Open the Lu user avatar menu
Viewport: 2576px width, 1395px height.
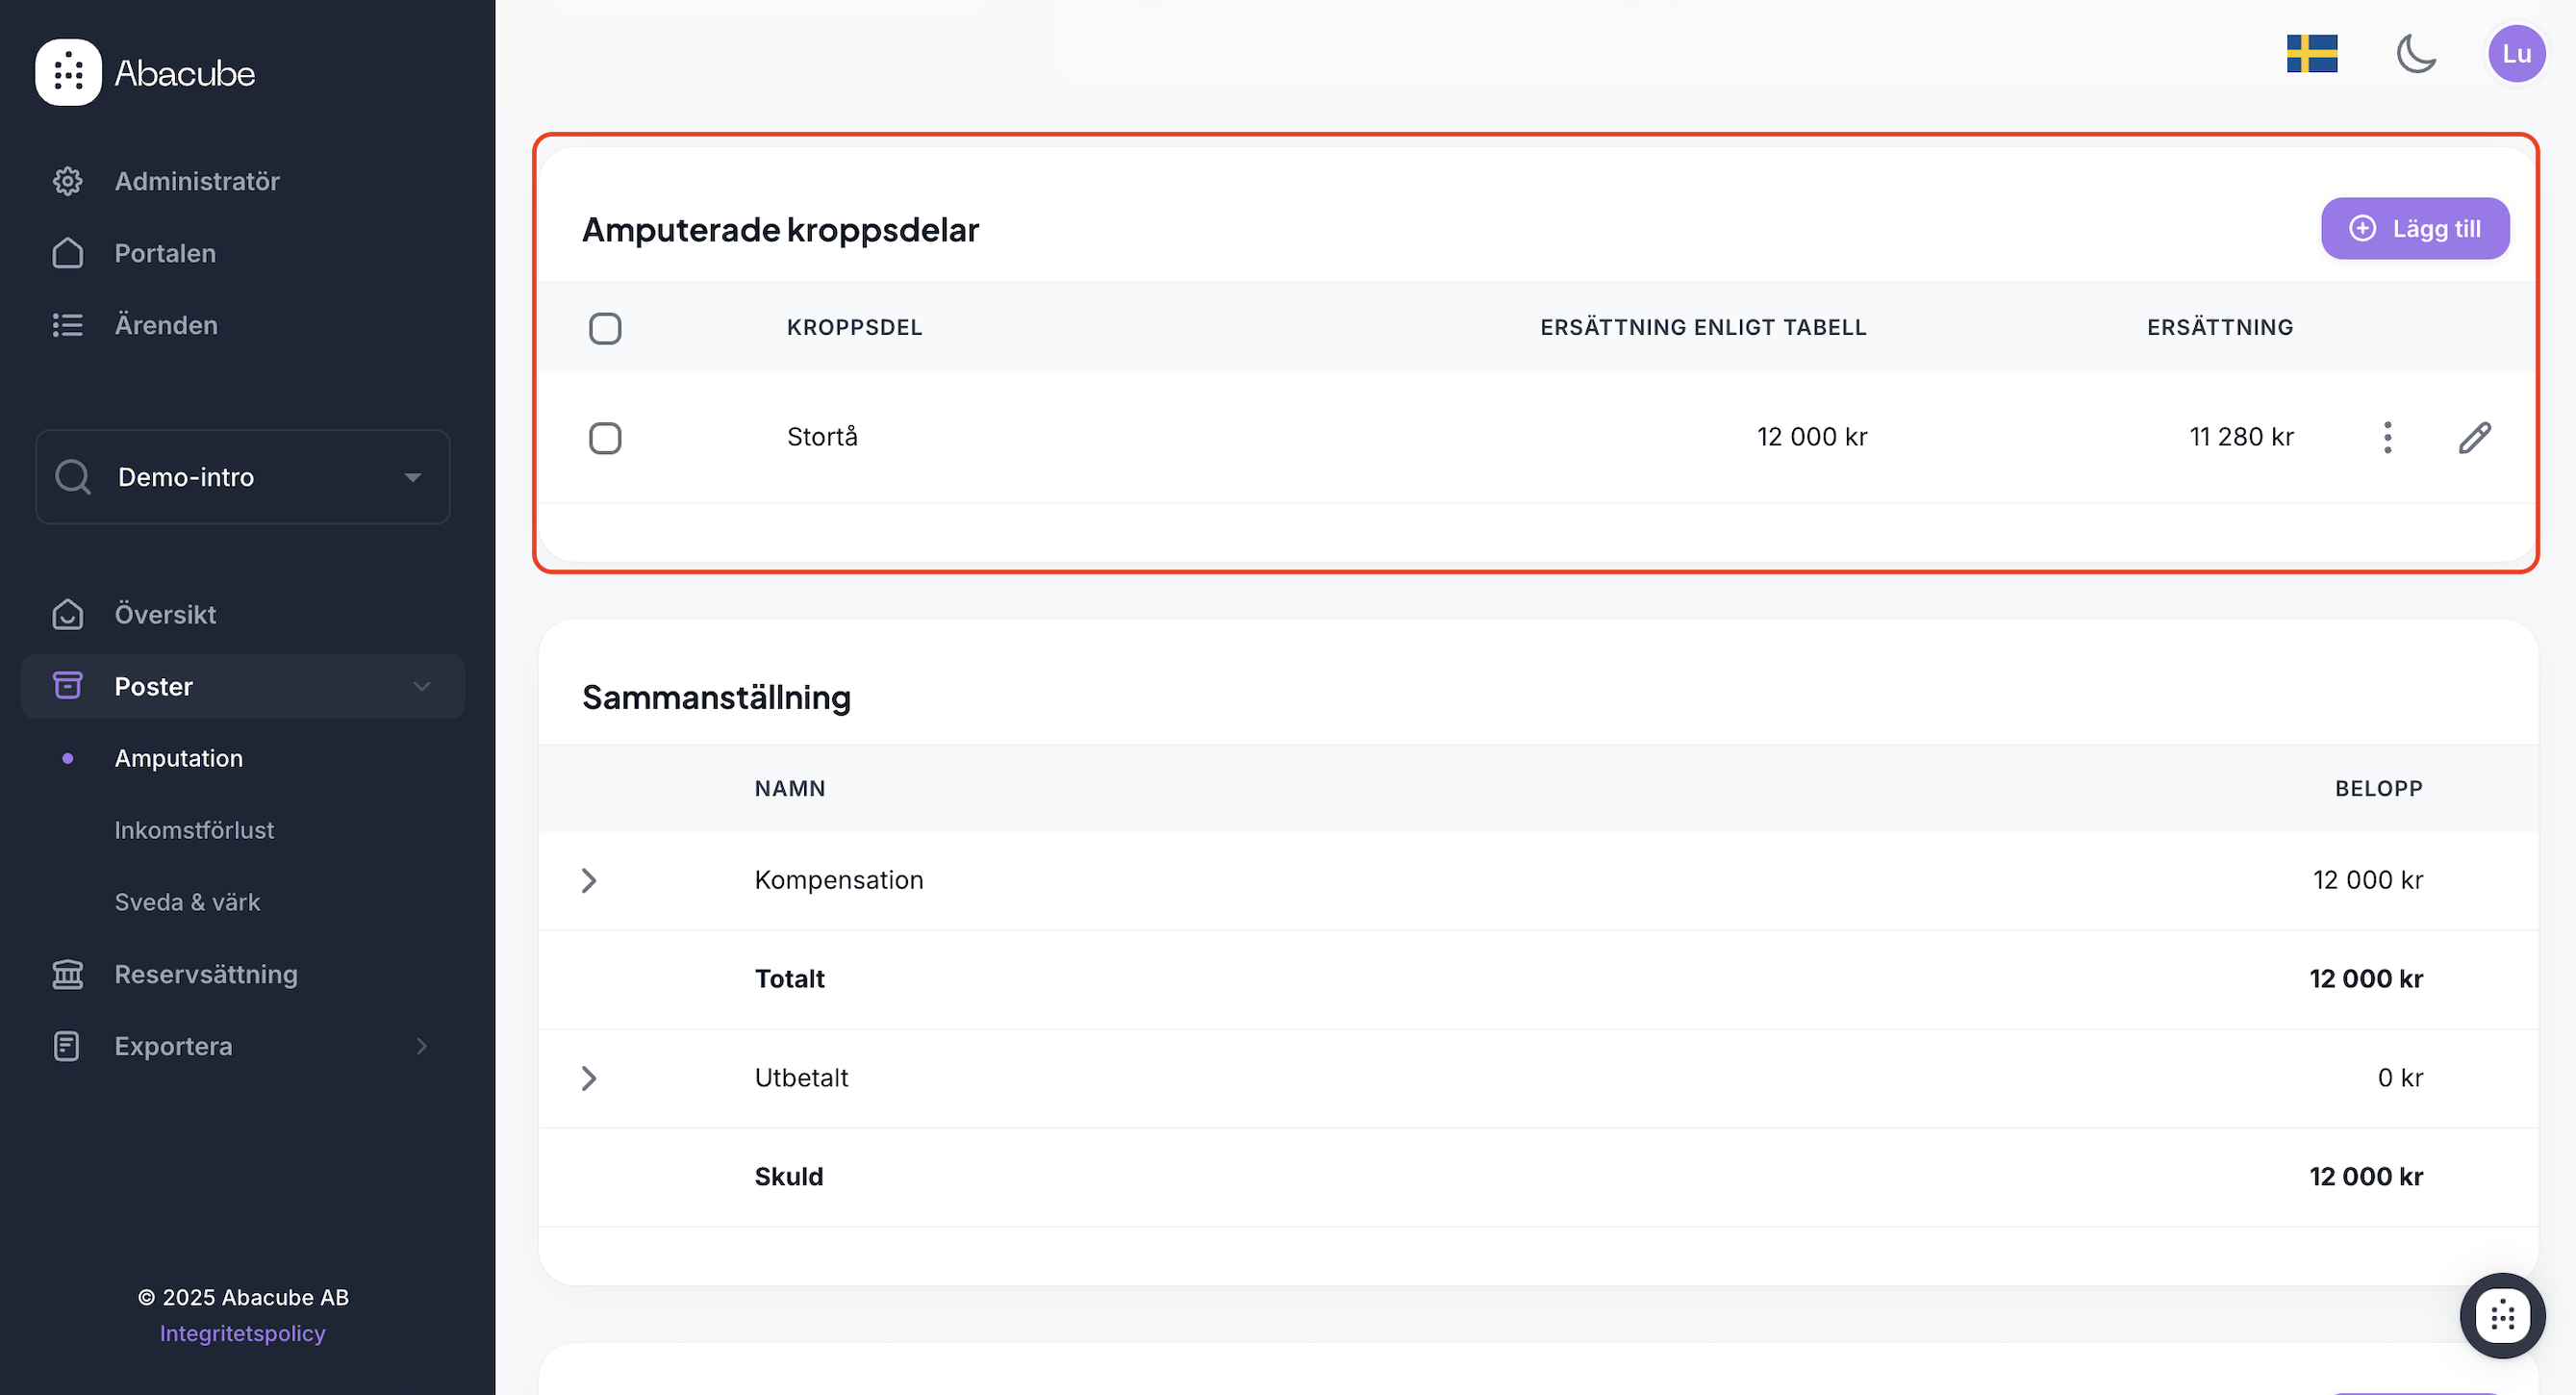point(2515,54)
